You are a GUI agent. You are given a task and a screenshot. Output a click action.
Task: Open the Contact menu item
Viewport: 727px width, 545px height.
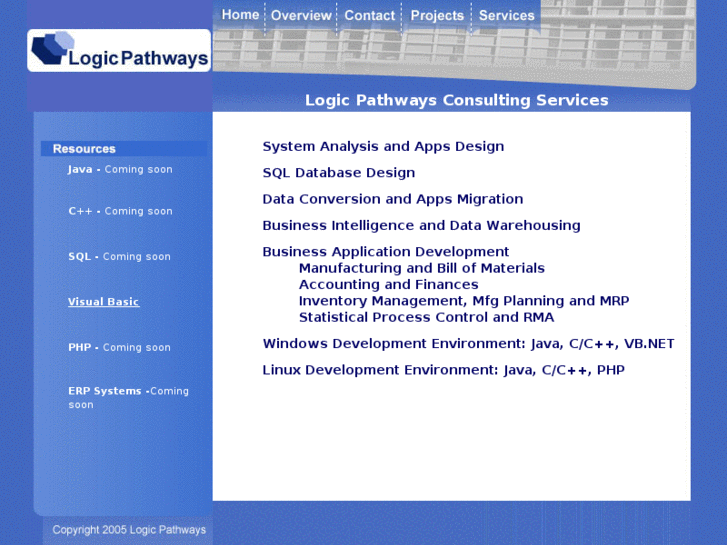tap(370, 16)
